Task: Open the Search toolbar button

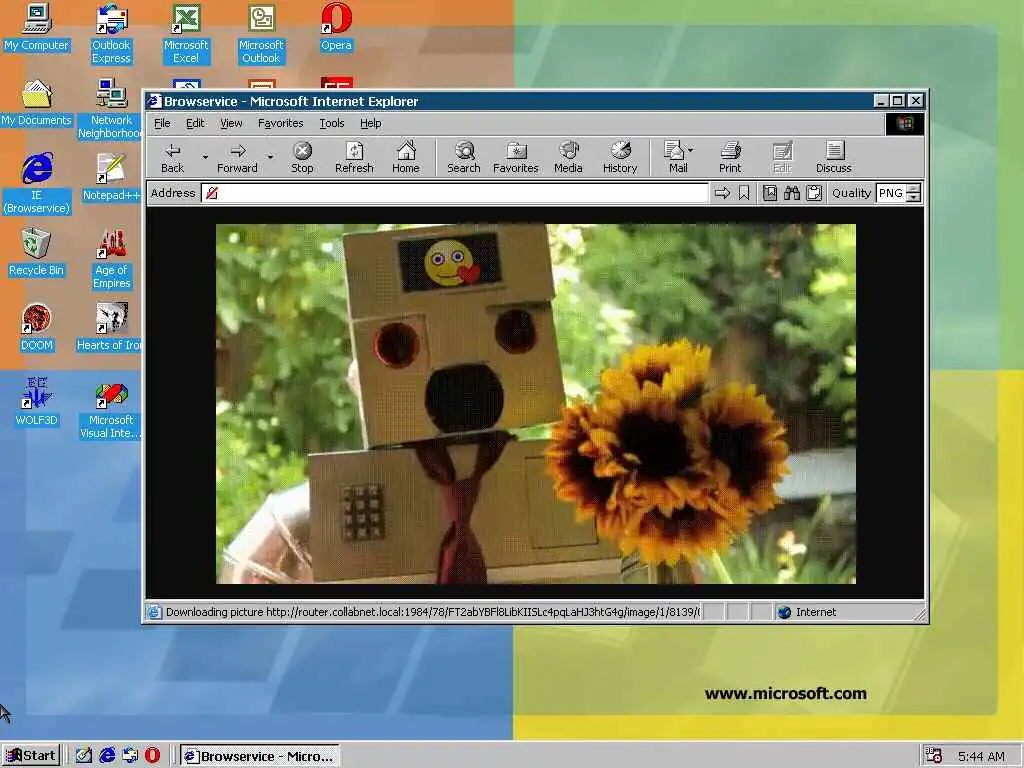Action: click(x=464, y=157)
